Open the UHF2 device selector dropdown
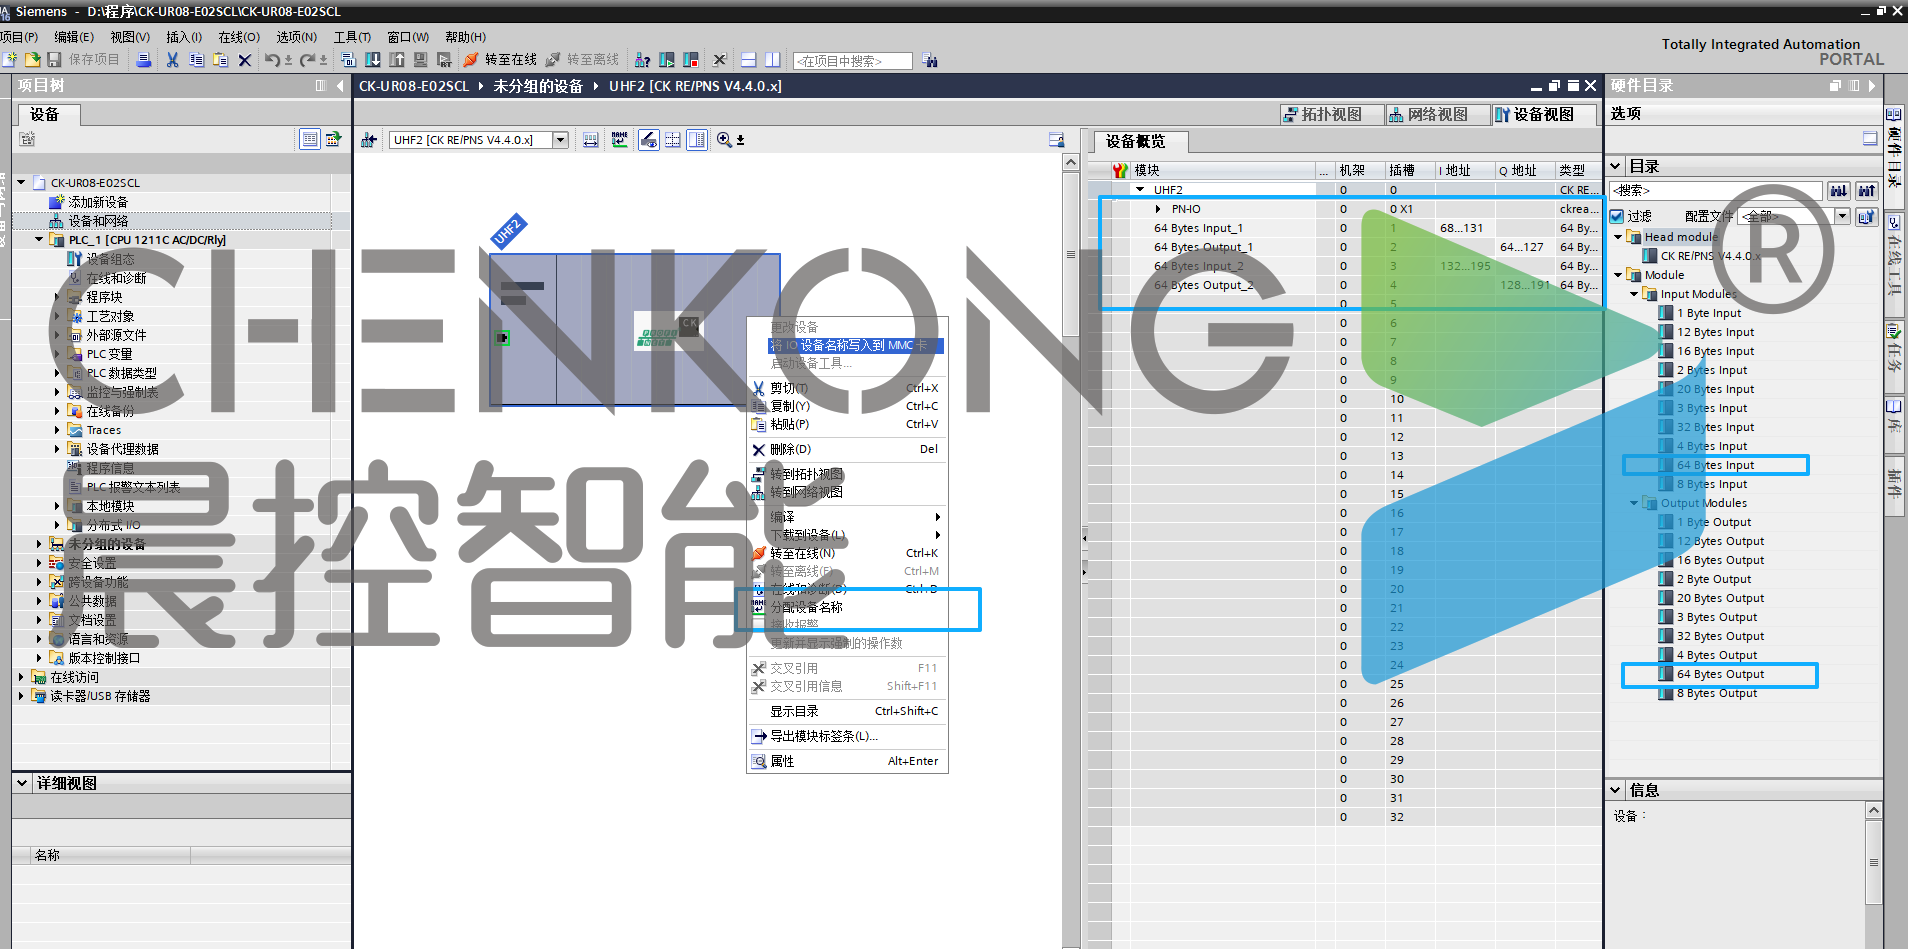 (x=560, y=140)
